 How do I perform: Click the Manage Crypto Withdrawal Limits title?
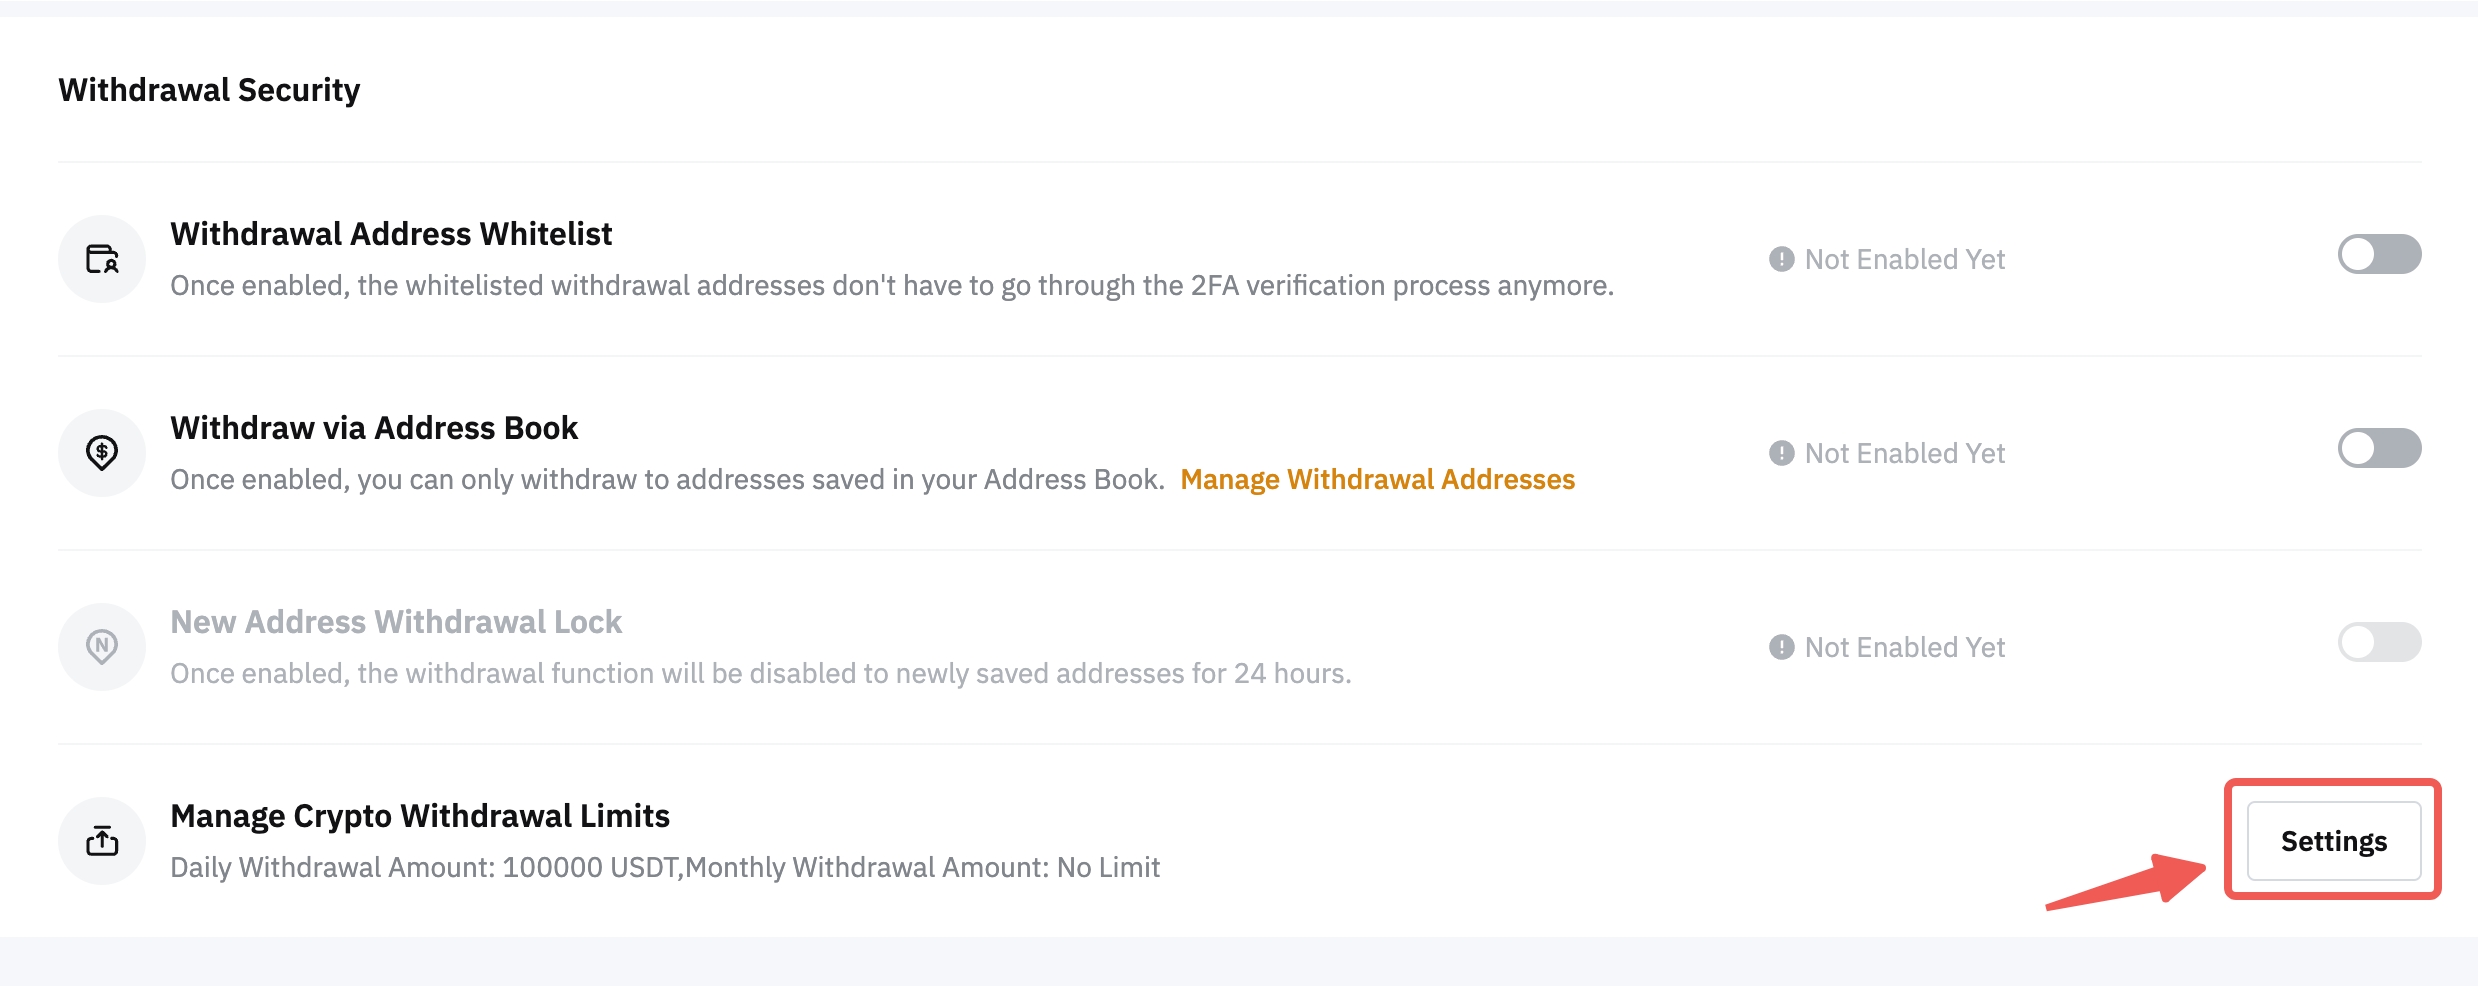click(x=420, y=816)
